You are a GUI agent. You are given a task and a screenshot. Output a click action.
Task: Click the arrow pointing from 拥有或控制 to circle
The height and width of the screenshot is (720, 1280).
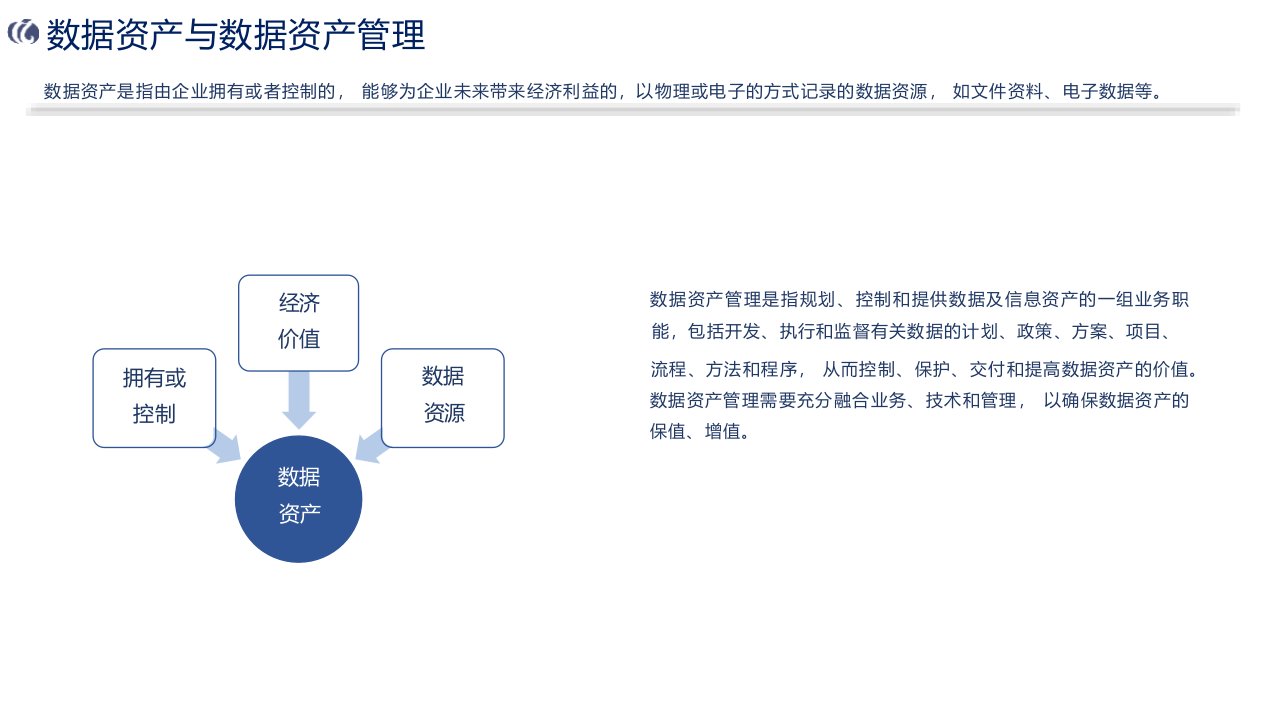(224, 447)
